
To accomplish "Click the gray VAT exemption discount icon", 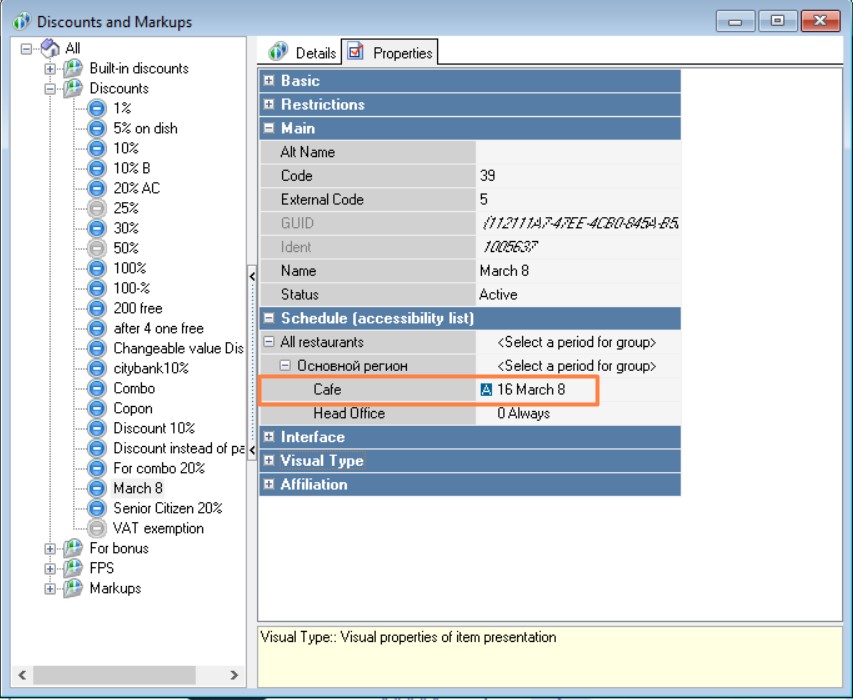I will point(96,528).
